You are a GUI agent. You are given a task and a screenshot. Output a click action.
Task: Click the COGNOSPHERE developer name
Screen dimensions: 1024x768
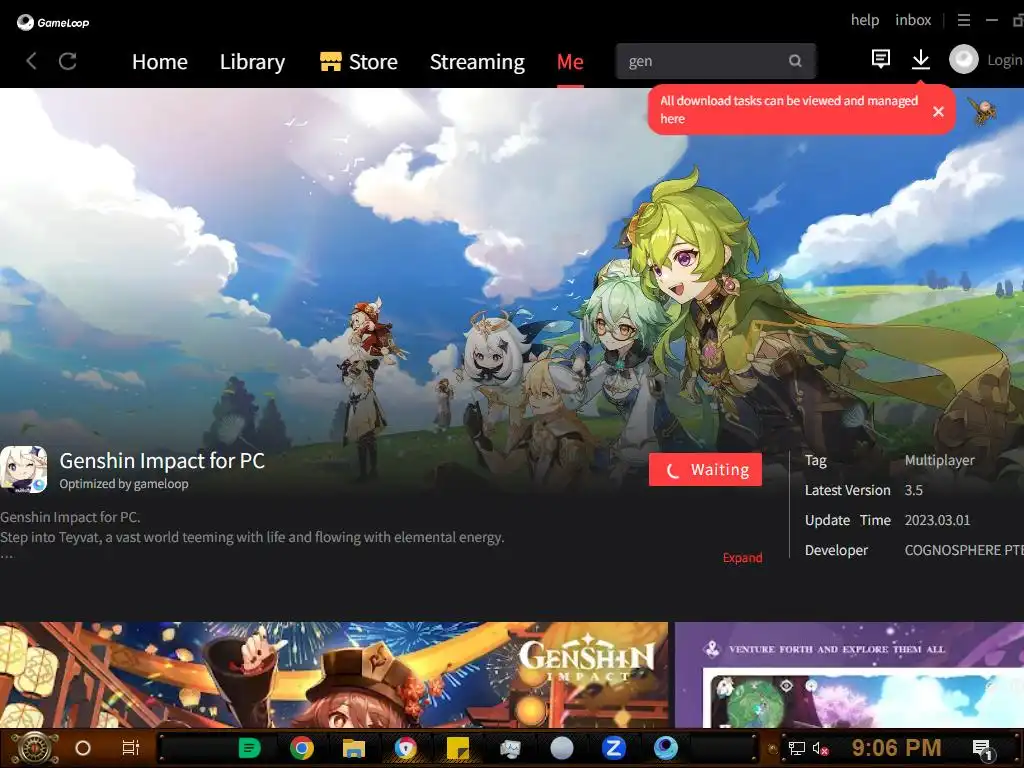(x=963, y=551)
